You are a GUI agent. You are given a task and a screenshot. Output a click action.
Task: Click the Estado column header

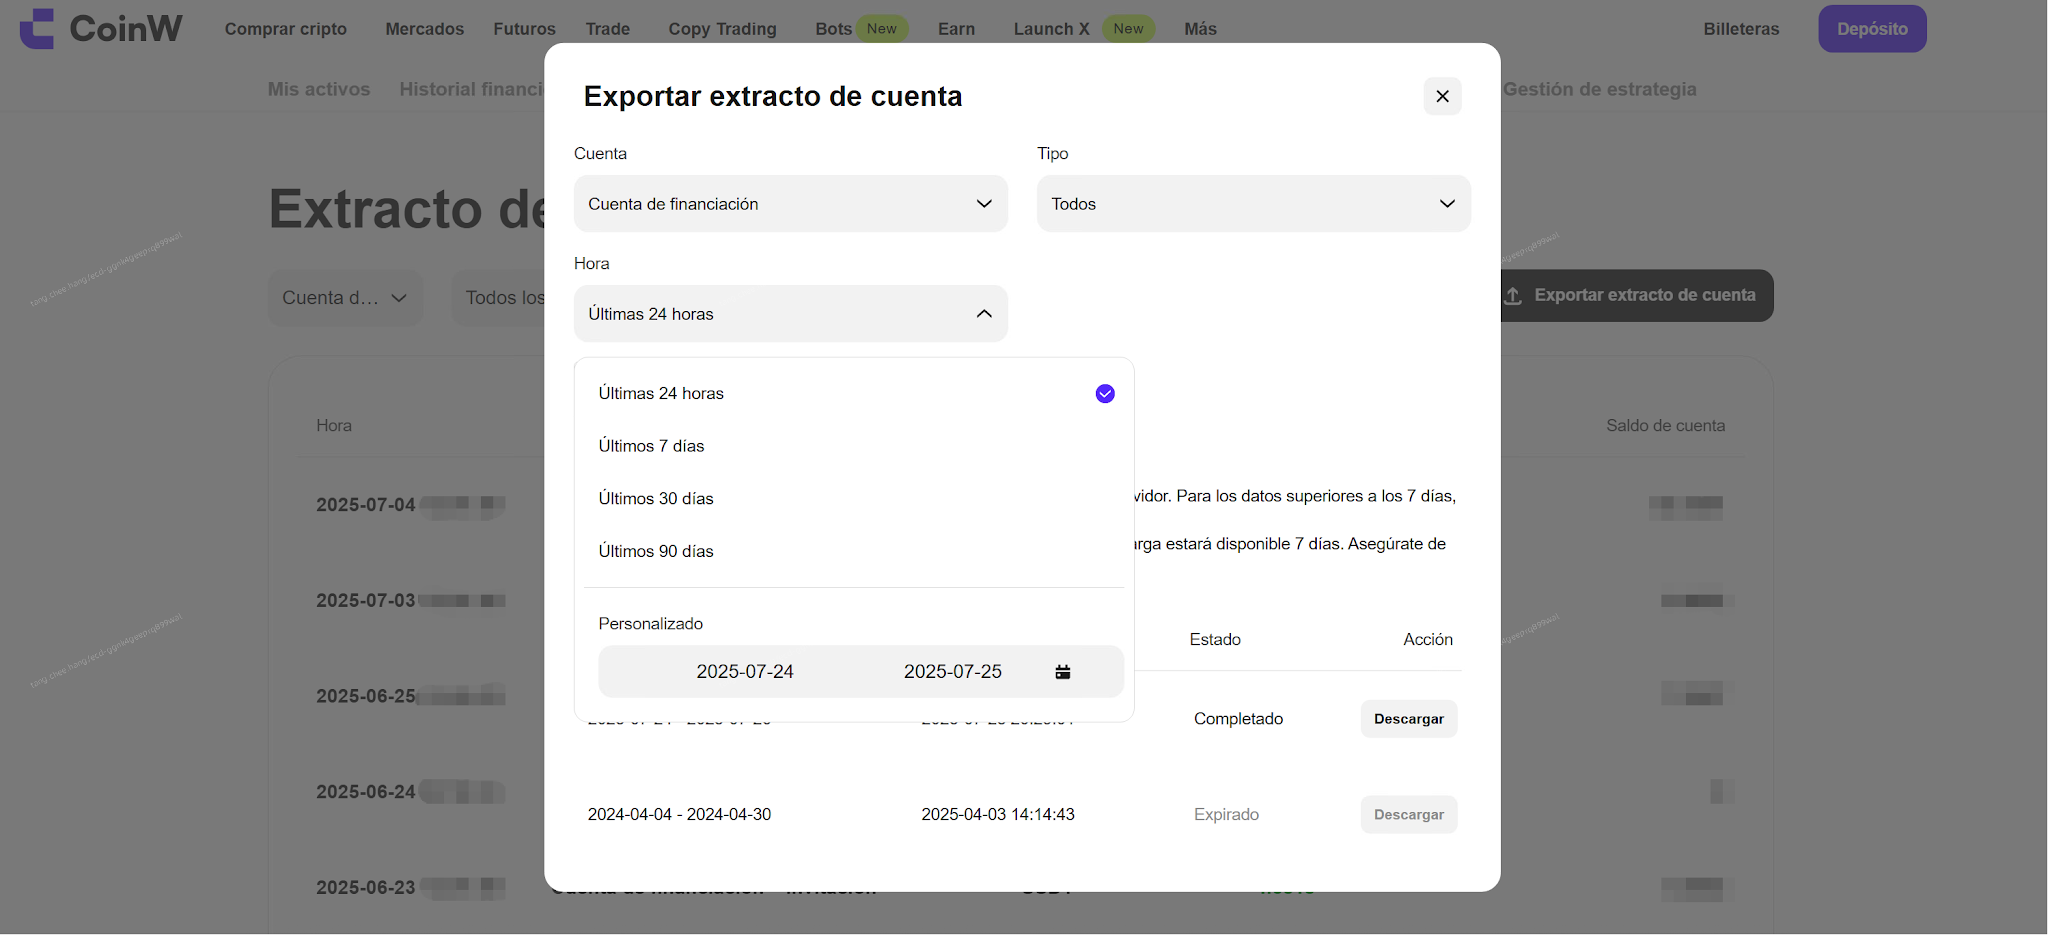[x=1215, y=640]
